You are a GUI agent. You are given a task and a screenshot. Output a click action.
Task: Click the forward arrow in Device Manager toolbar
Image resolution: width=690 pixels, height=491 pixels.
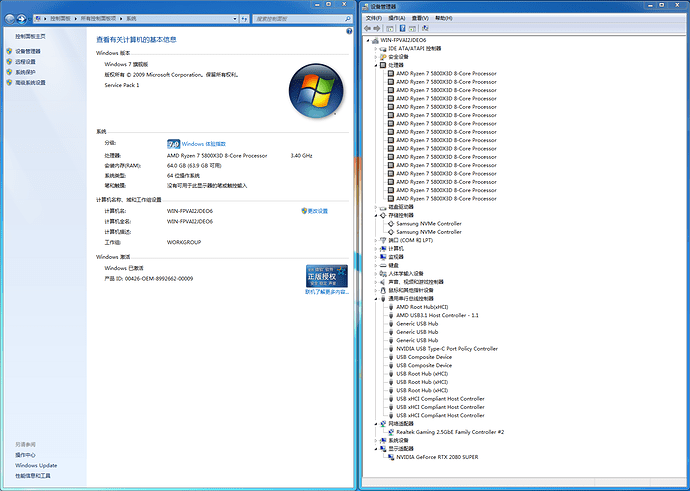click(377, 28)
